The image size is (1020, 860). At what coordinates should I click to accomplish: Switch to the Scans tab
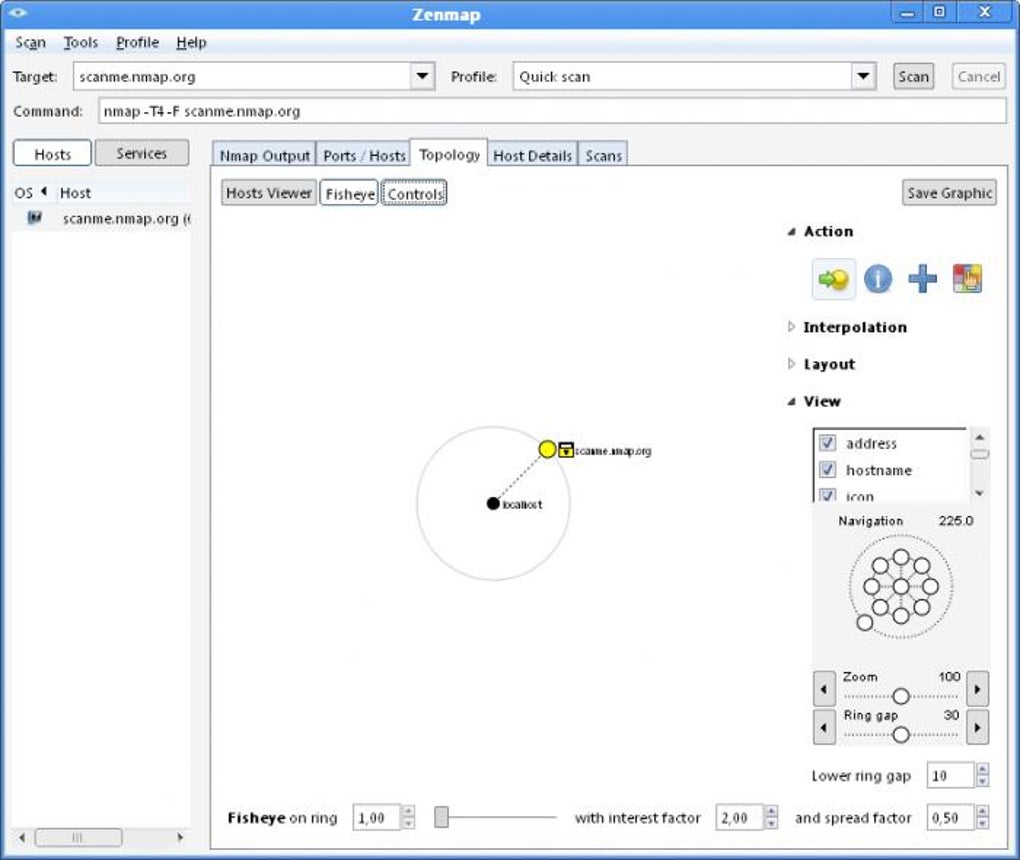(603, 155)
